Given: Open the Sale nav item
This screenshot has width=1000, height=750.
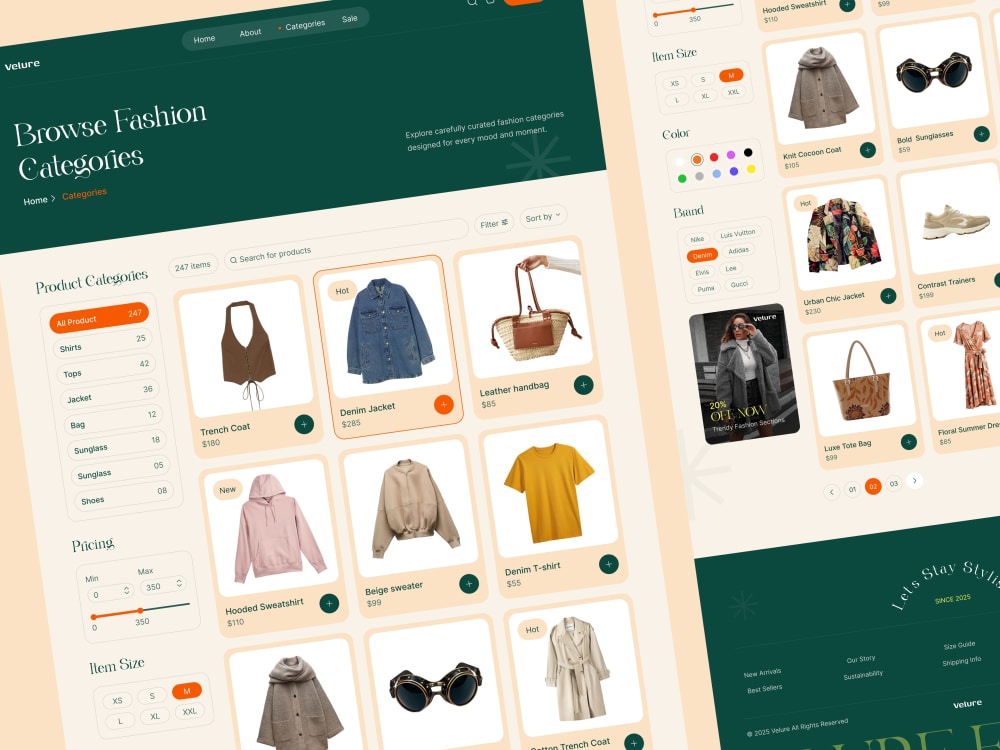Looking at the screenshot, I should pyautogui.click(x=349, y=18).
